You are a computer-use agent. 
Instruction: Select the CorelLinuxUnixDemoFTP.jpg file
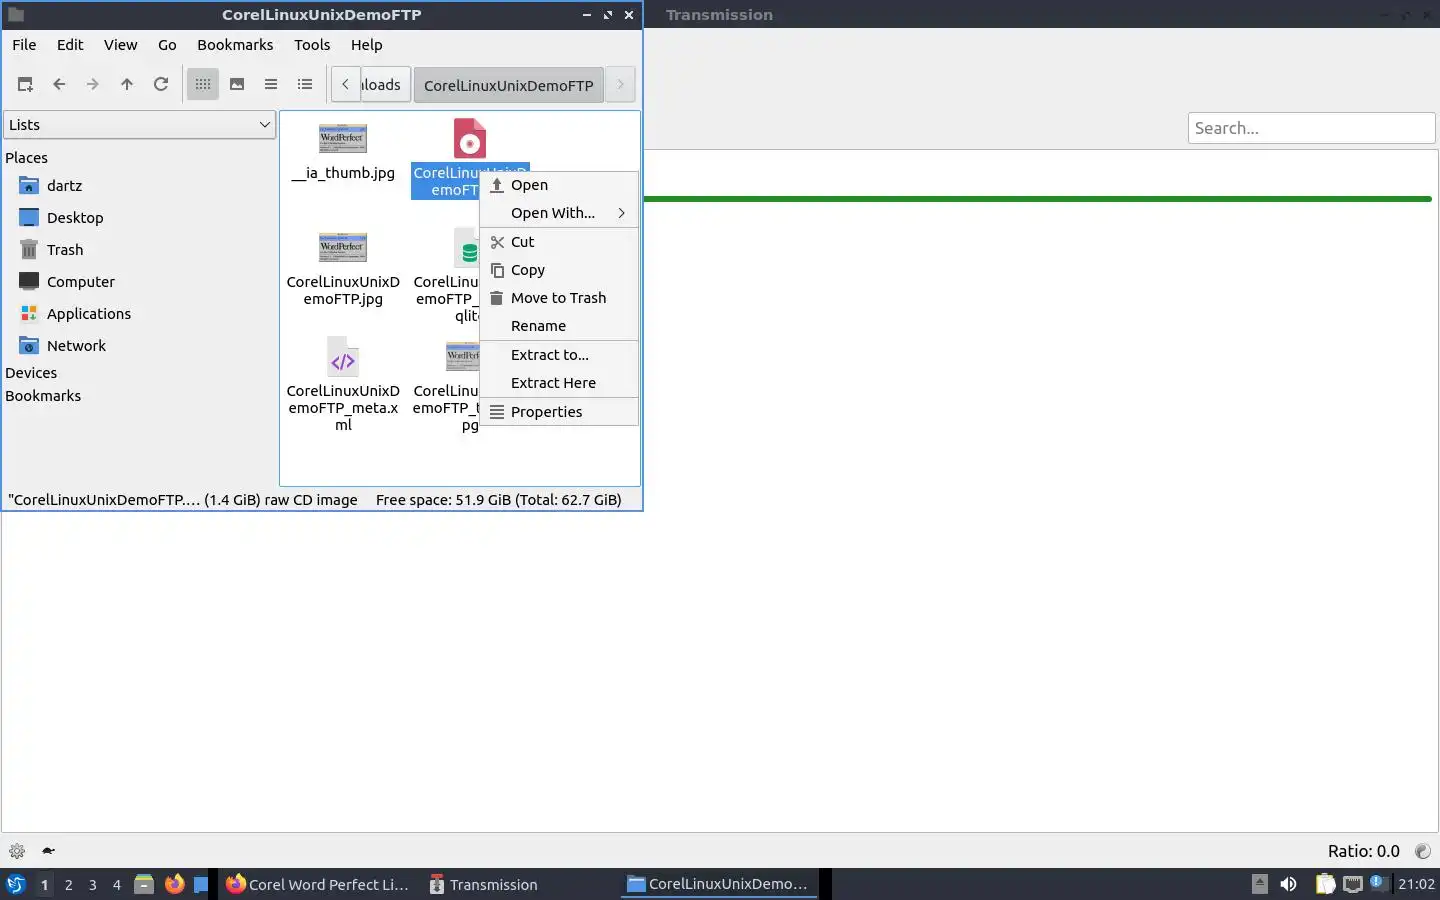[x=343, y=268]
